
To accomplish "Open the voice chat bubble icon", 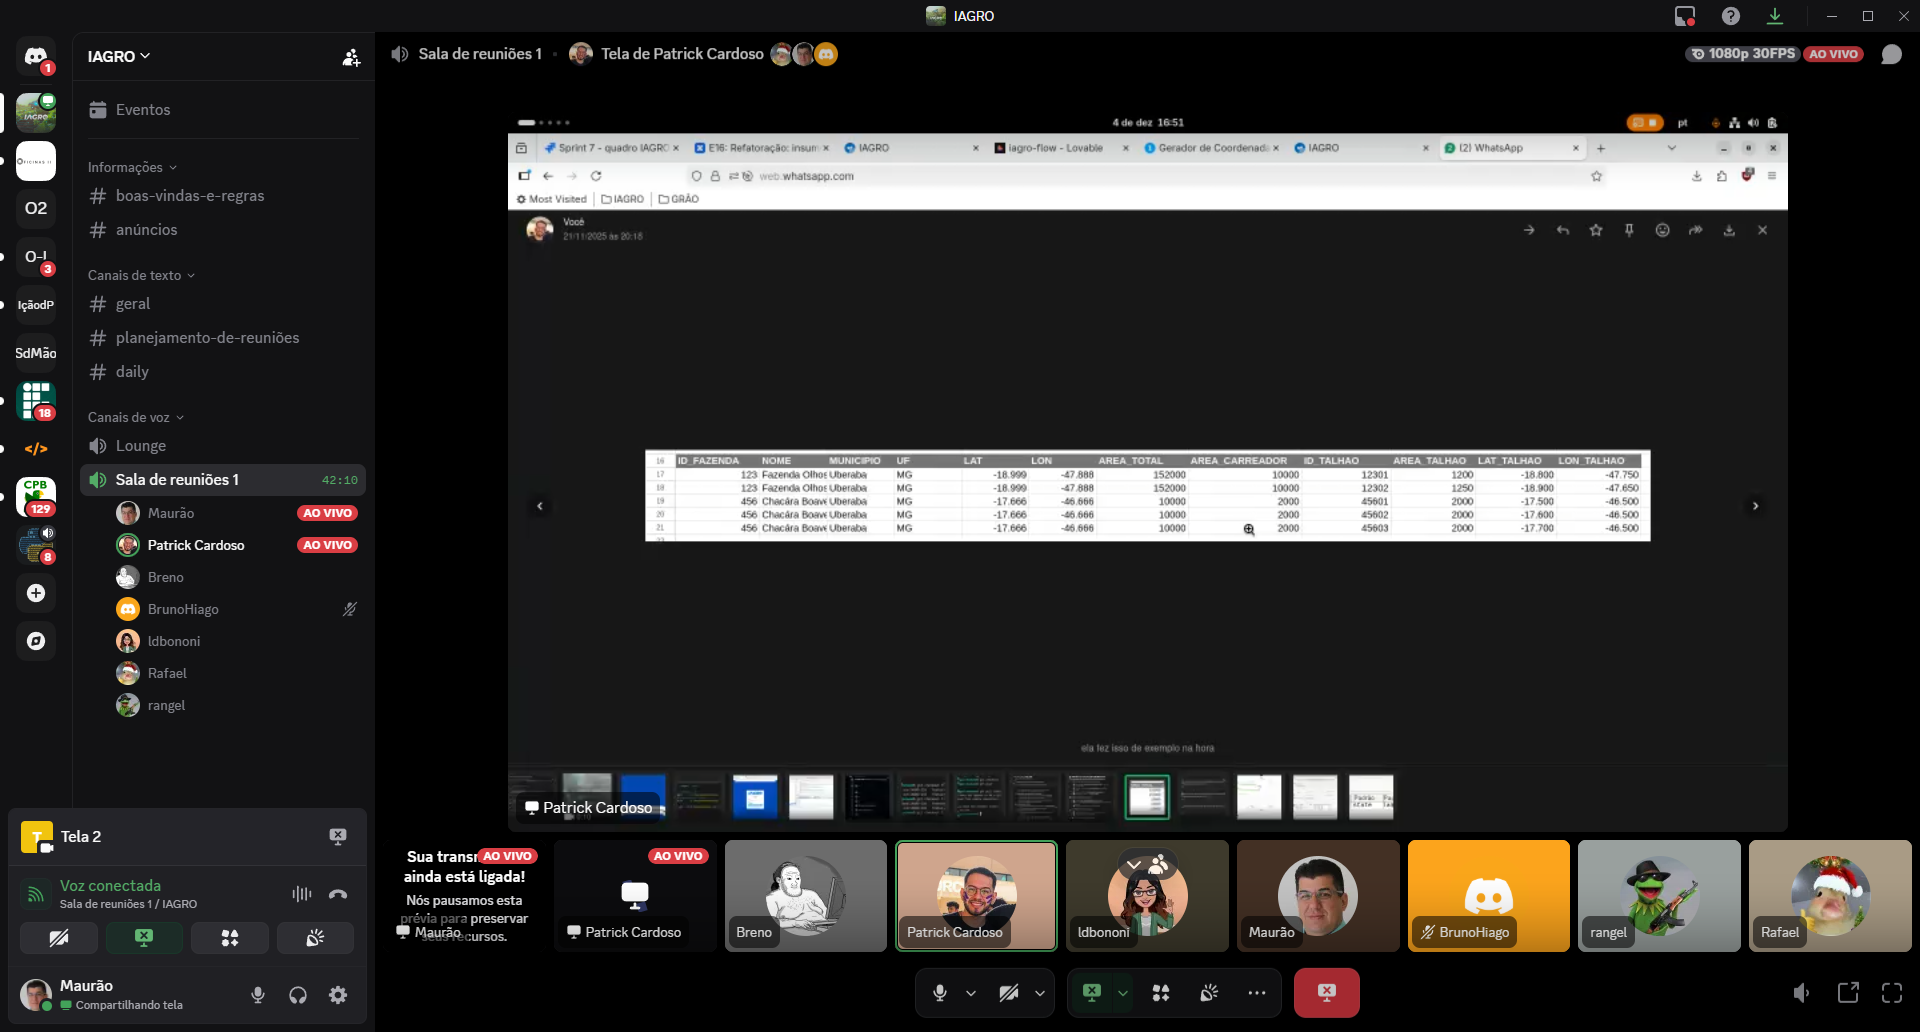I will [x=1891, y=54].
